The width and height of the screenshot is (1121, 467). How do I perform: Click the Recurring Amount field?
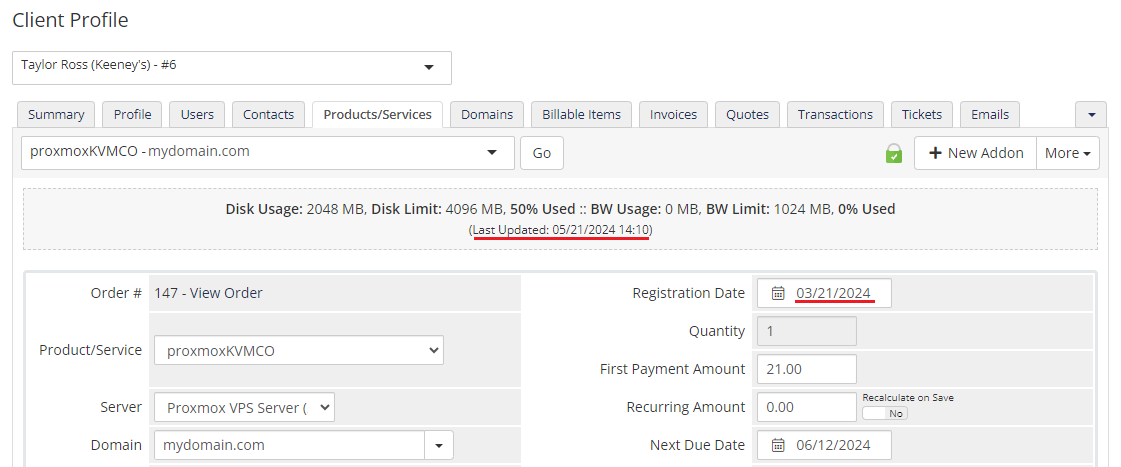[806, 407]
